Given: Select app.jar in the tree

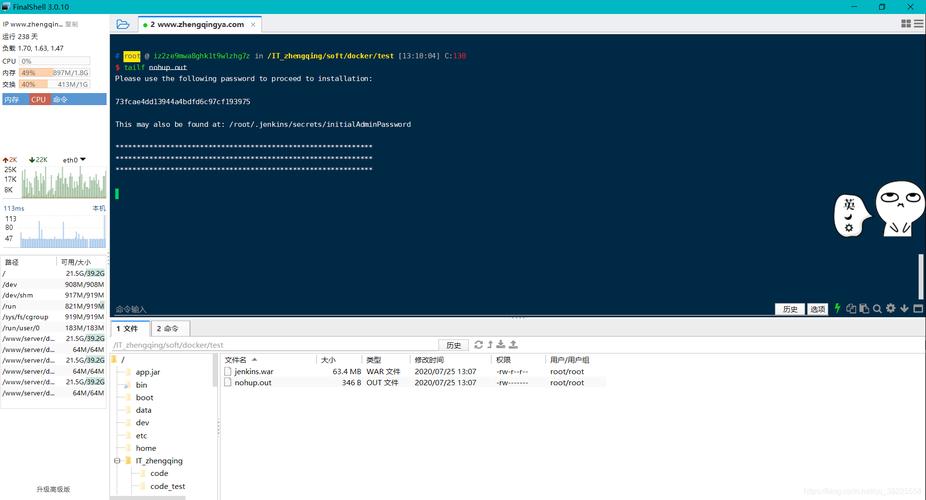Looking at the screenshot, I should coord(148,372).
